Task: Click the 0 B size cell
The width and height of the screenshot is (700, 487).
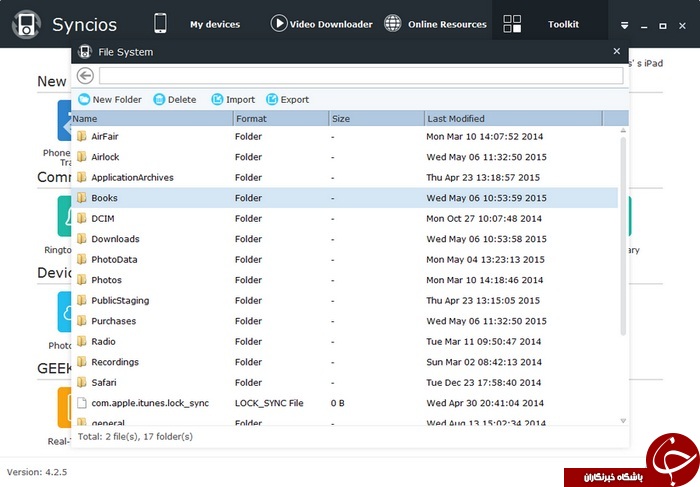Action: click(338, 404)
